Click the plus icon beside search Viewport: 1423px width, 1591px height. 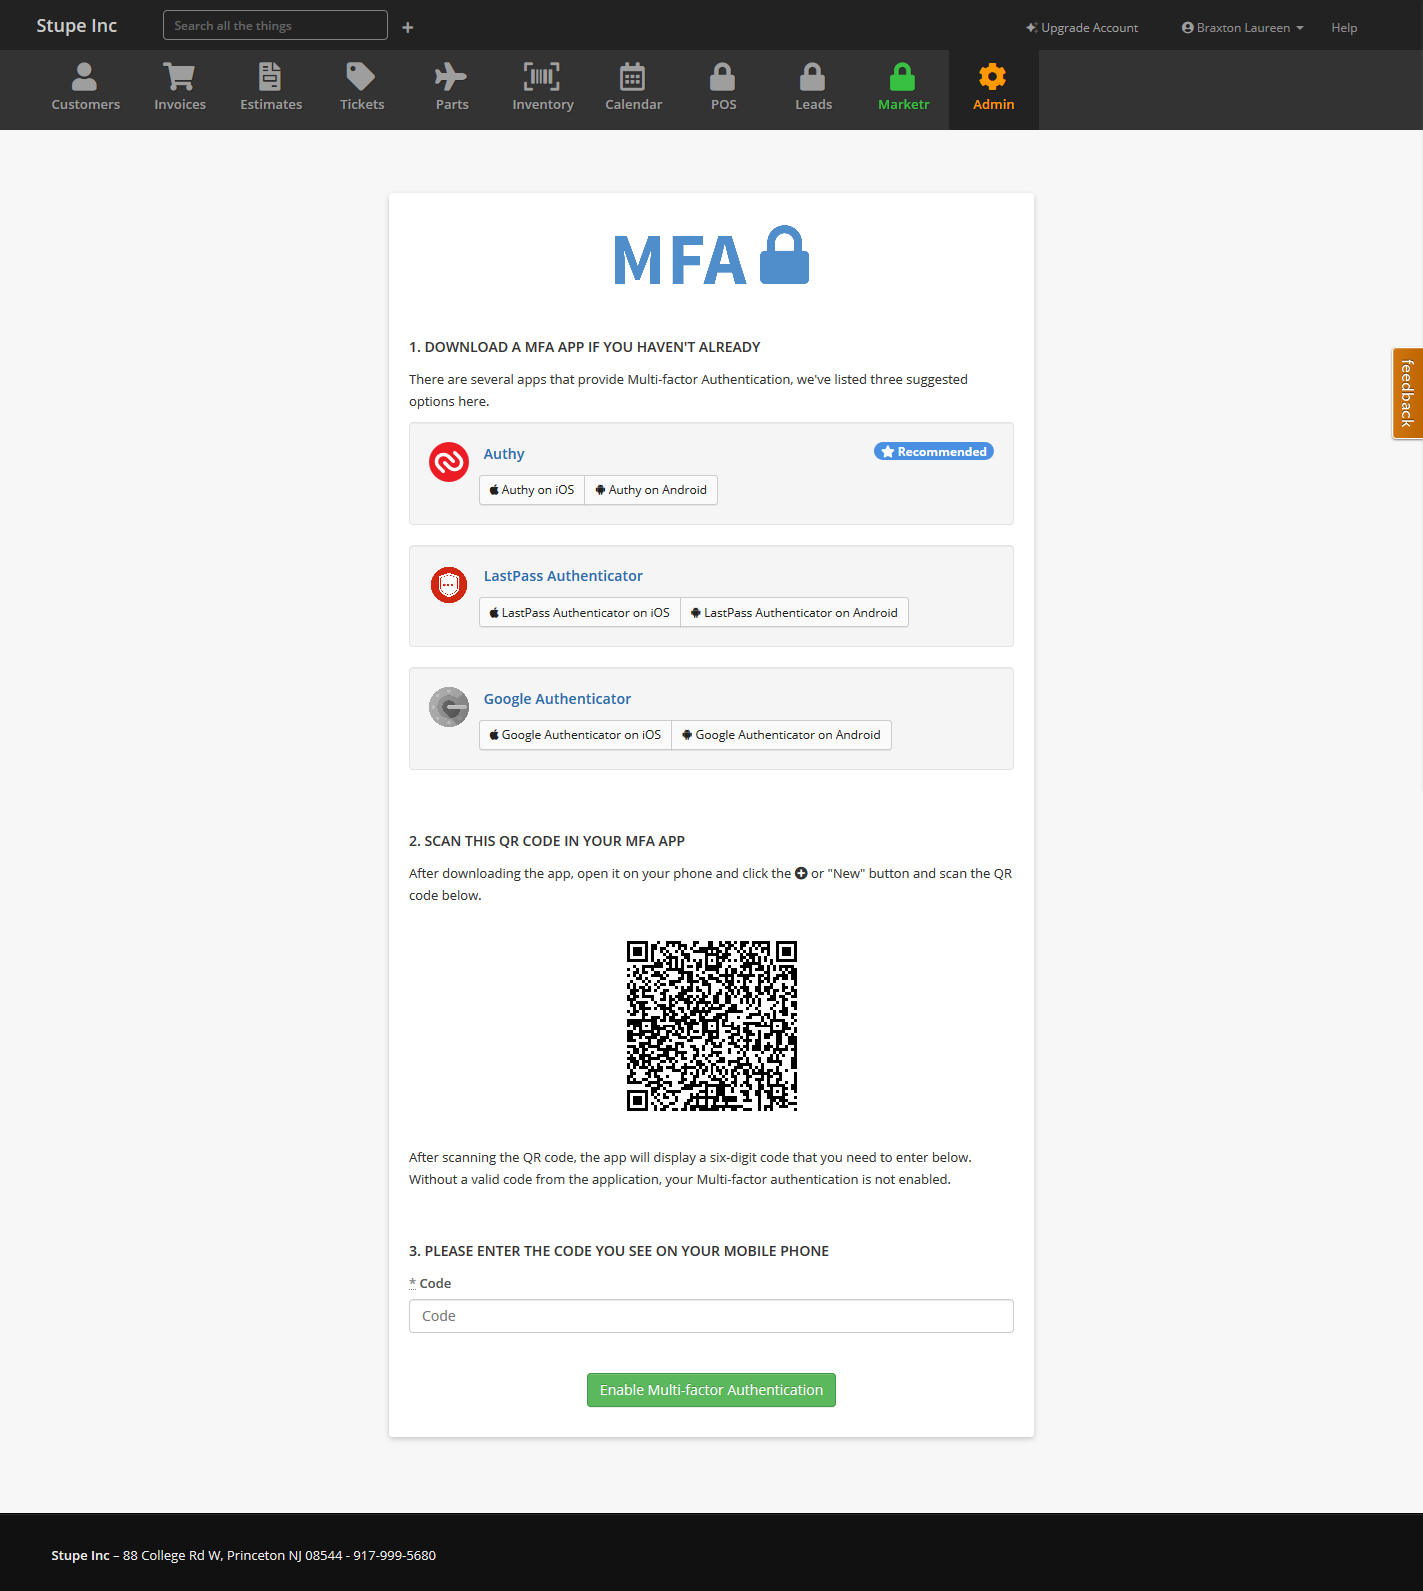[408, 27]
